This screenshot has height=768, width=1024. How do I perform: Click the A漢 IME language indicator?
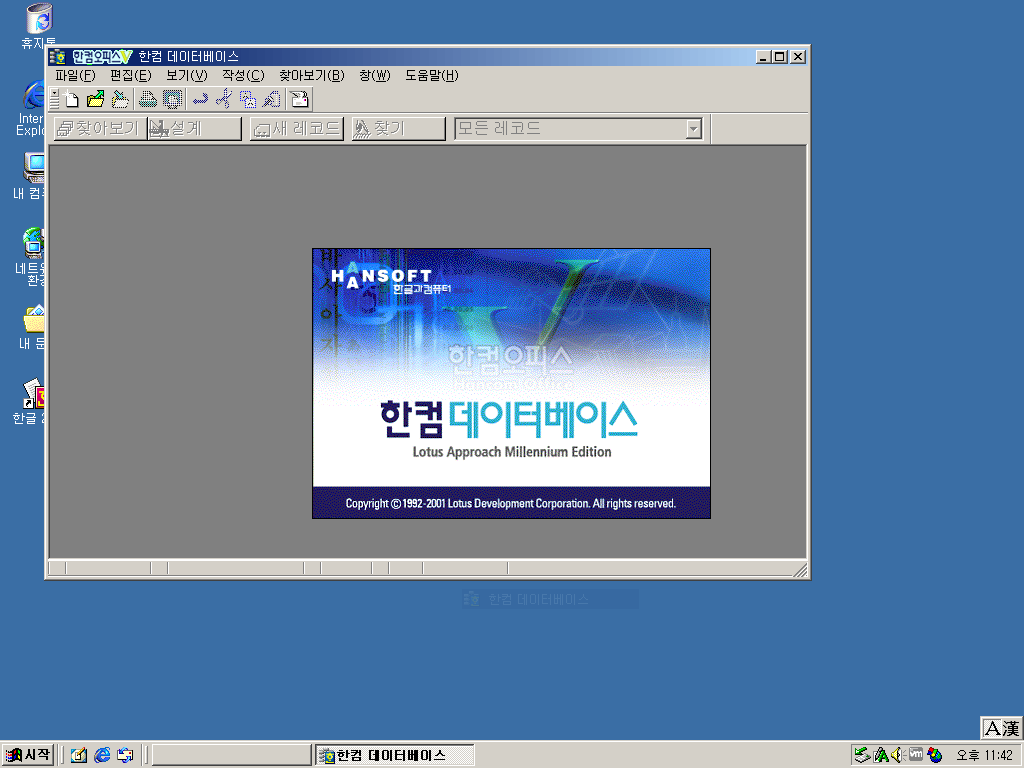point(1002,728)
